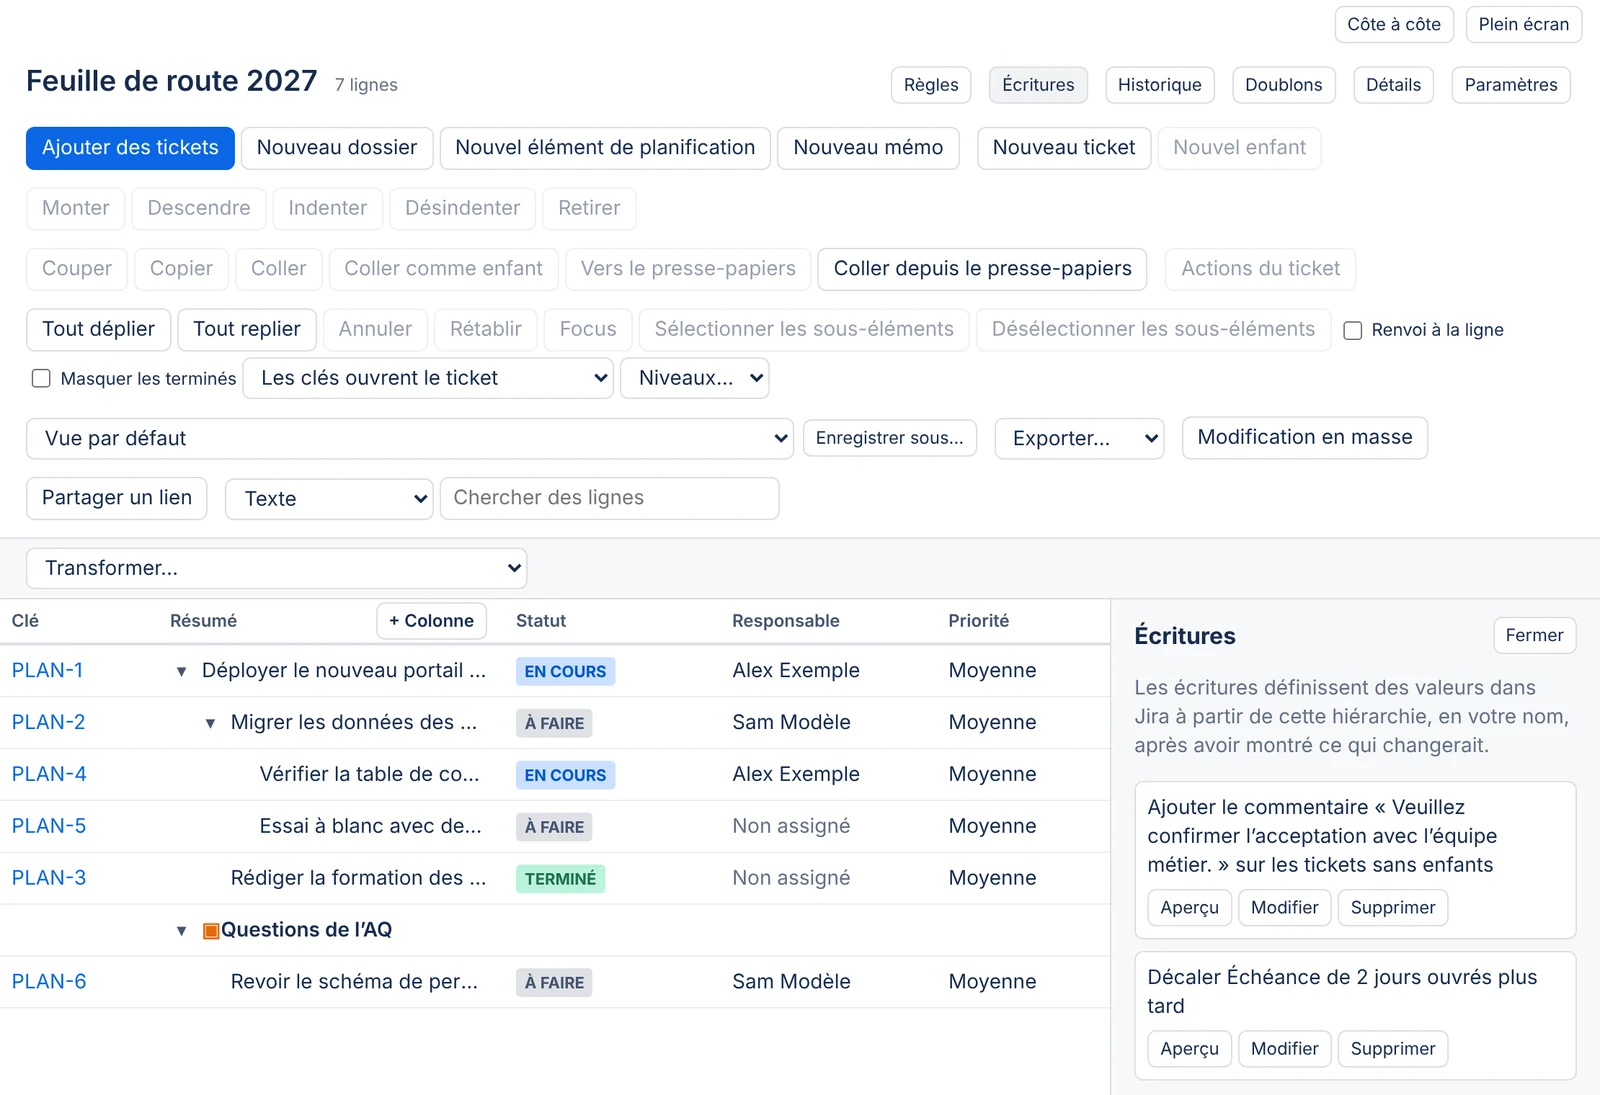
Task: Select the Écritures panel tab
Action: 1038,85
